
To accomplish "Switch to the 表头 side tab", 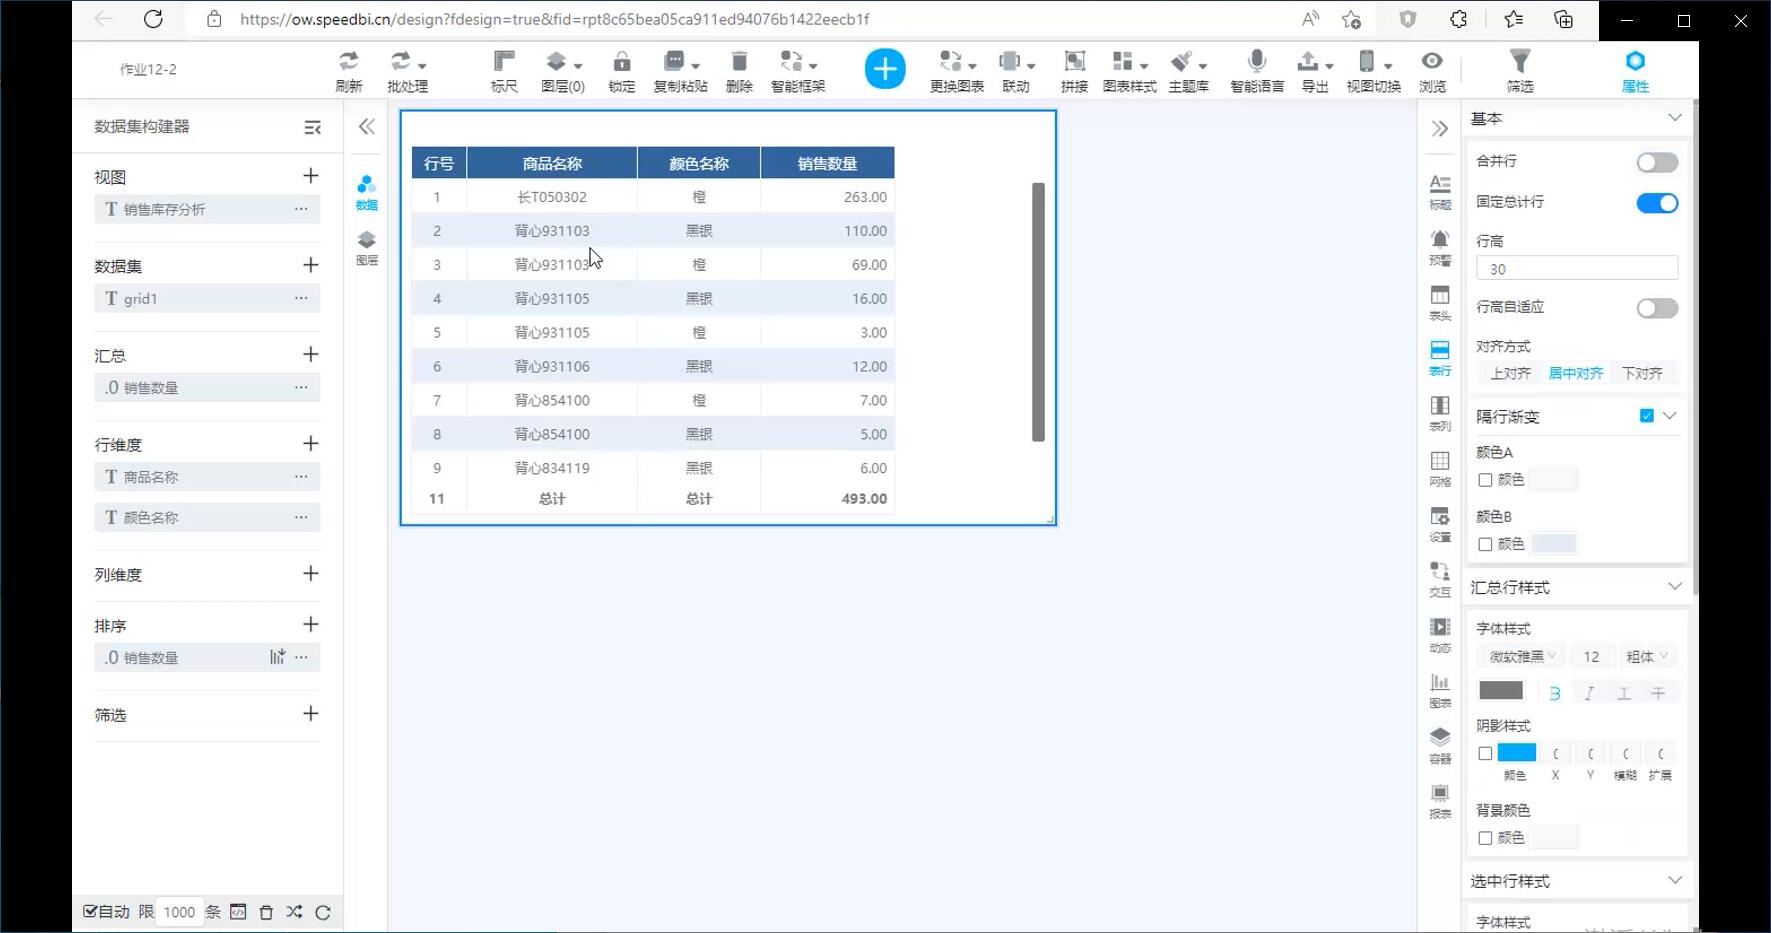I will pyautogui.click(x=1439, y=301).
